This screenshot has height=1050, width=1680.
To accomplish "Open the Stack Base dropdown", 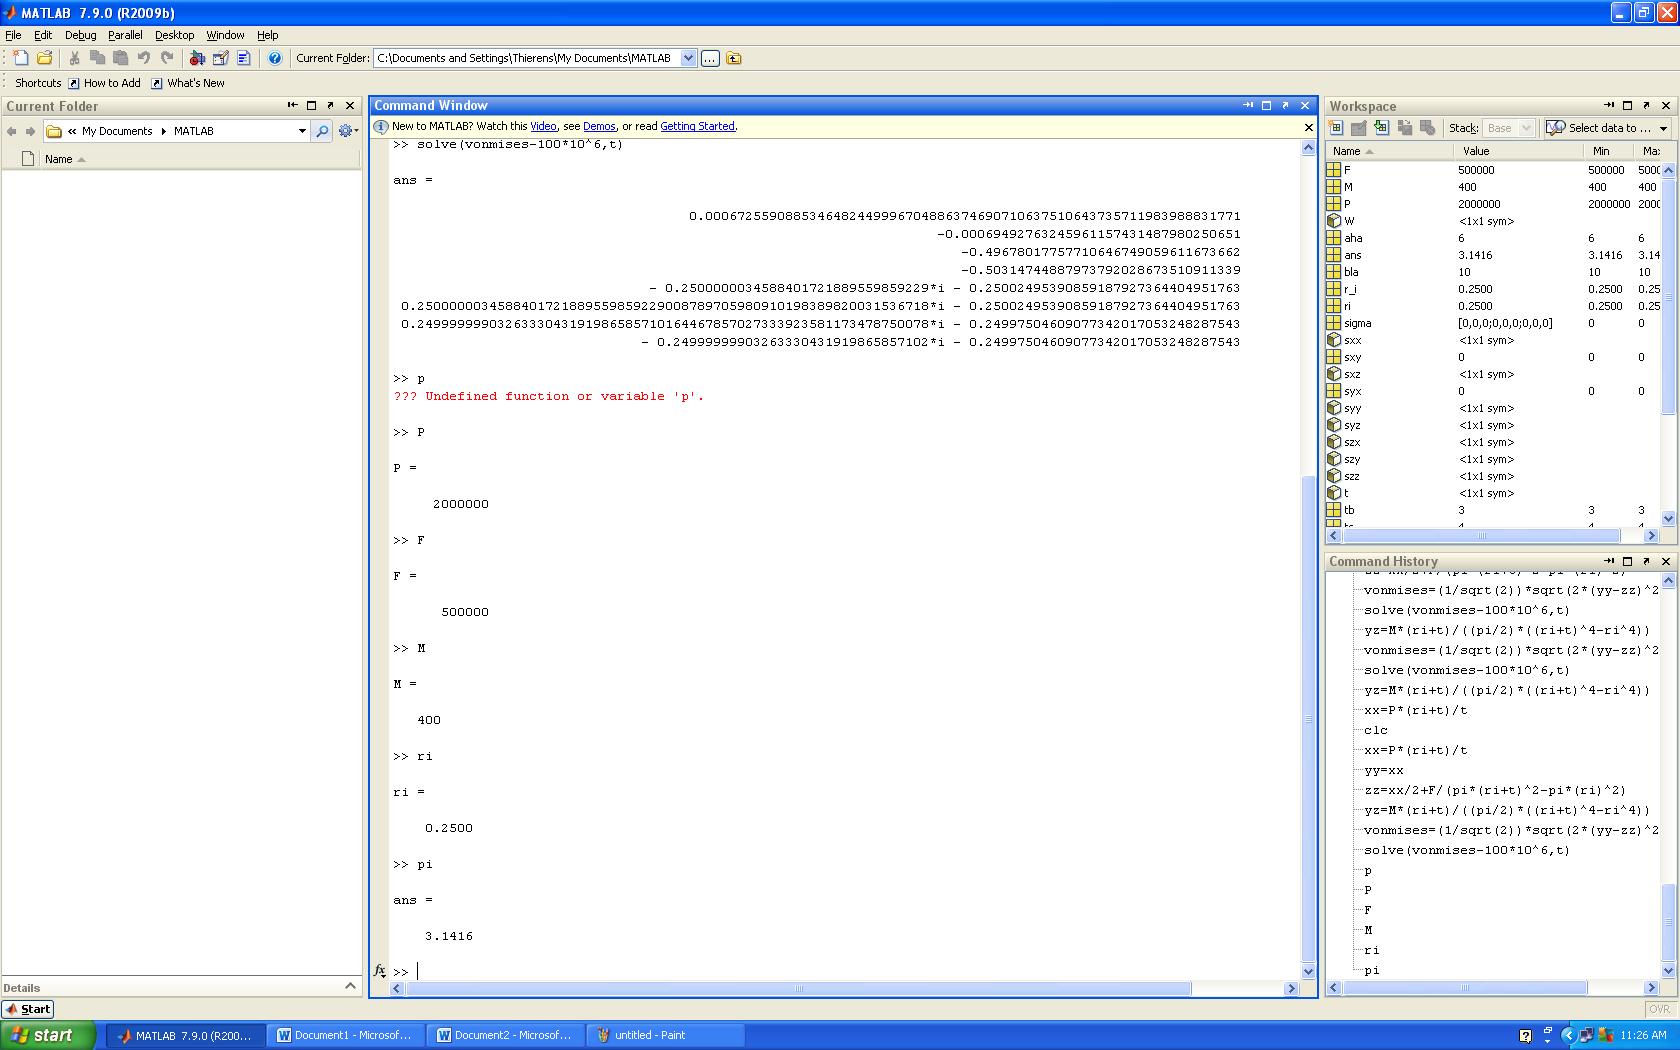I will point(1508,128).
